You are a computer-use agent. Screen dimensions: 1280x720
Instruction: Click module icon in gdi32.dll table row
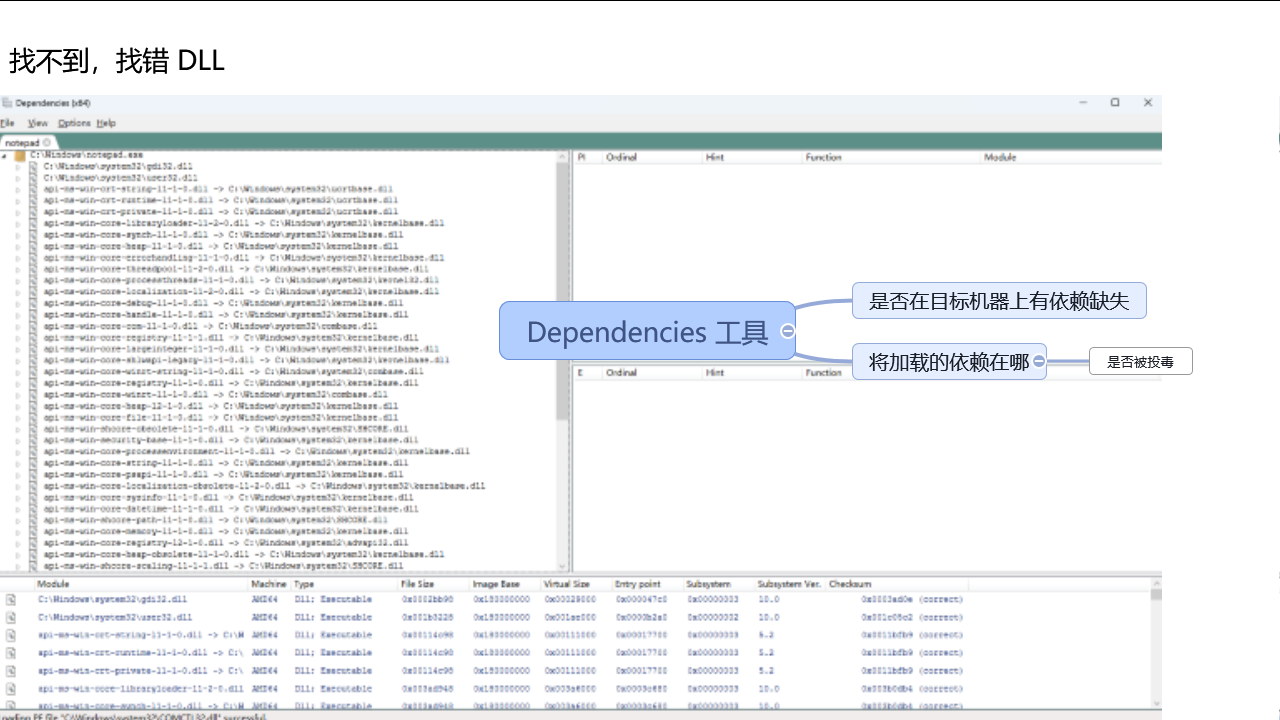[11, 600]
